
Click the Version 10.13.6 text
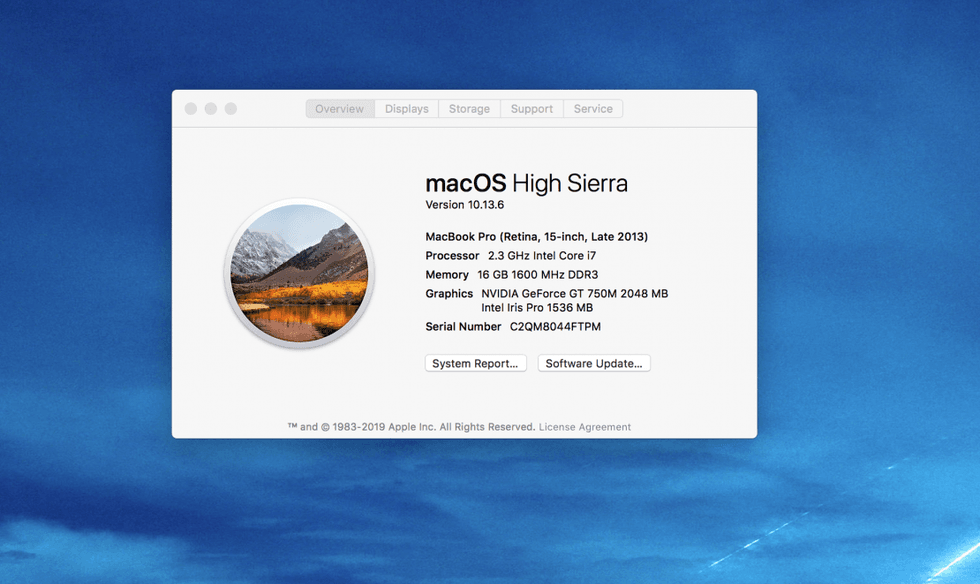click(464, 205)
